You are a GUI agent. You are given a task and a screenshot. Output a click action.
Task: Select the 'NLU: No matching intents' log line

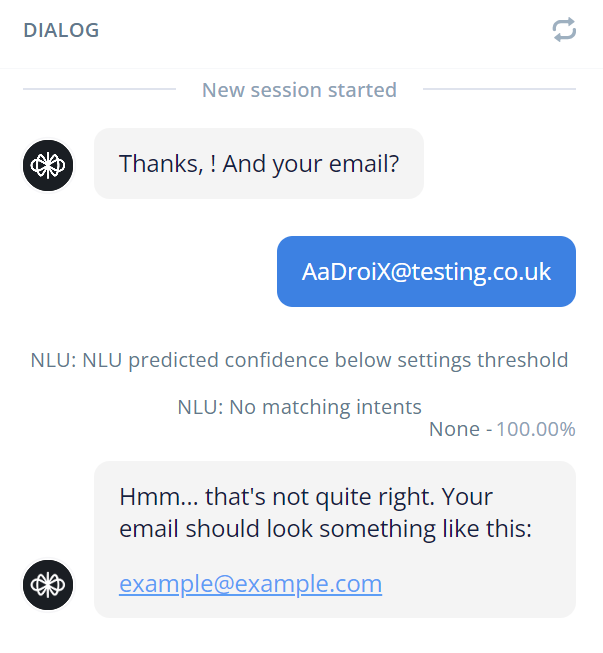click(299, 407)
